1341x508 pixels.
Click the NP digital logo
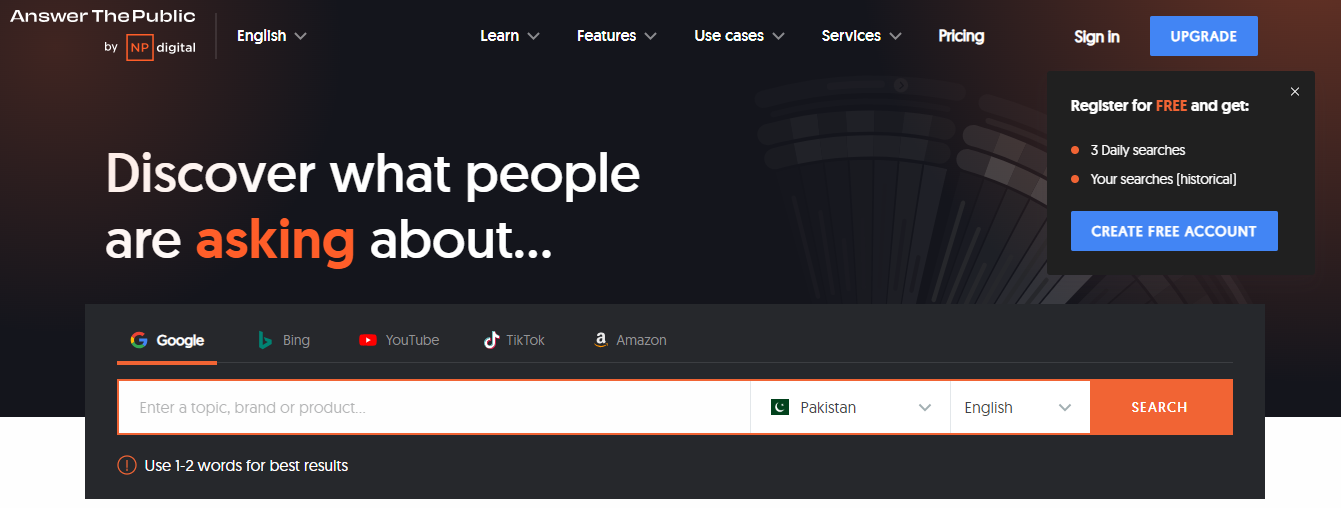[160, 47]
